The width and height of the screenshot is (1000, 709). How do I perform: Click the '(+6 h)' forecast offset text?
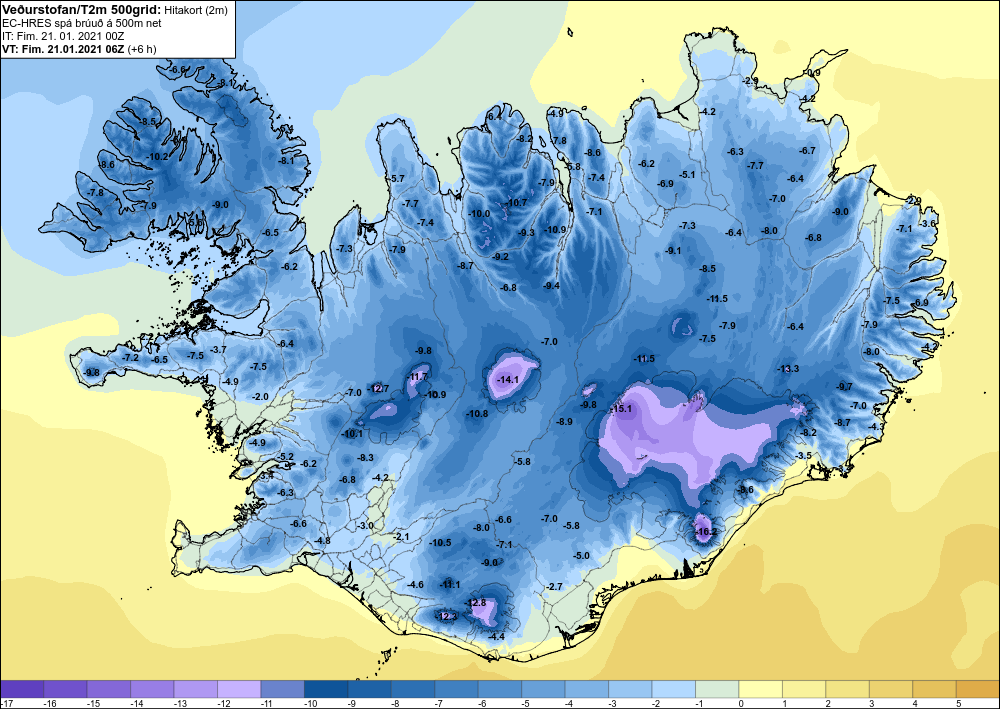(x=142, y=49)
